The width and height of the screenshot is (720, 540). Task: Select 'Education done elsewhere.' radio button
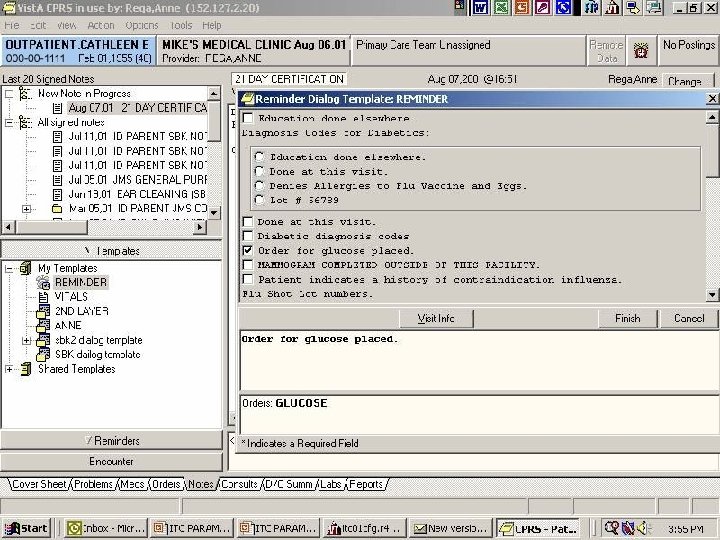pyautogui.click(x=259, y=157)
